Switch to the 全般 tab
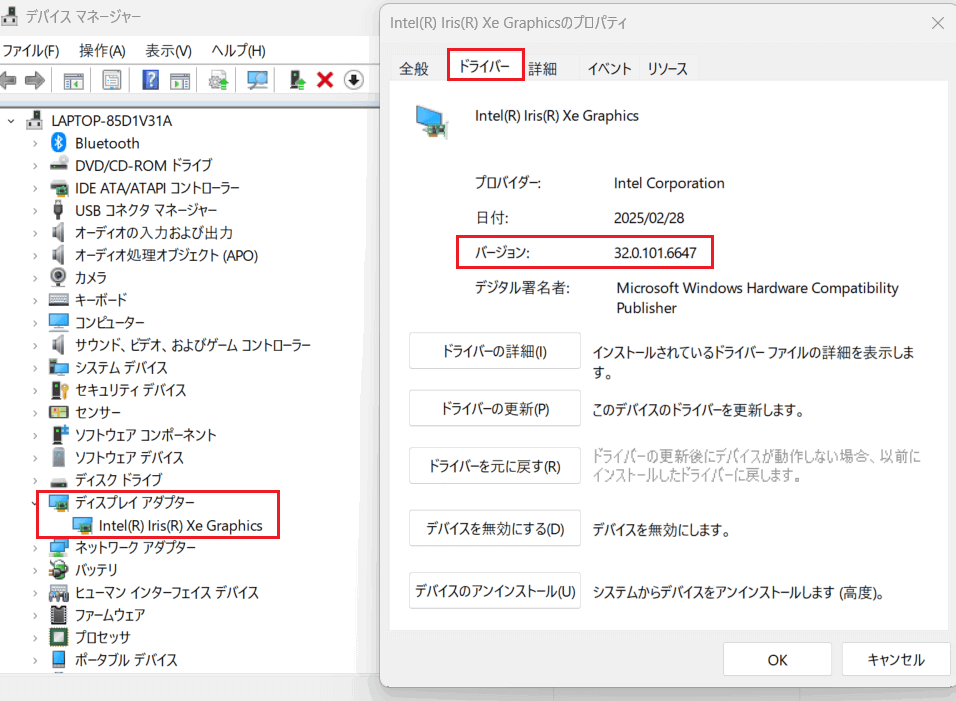956x701 pixels. pyautogui.click(x=414, y=68)
